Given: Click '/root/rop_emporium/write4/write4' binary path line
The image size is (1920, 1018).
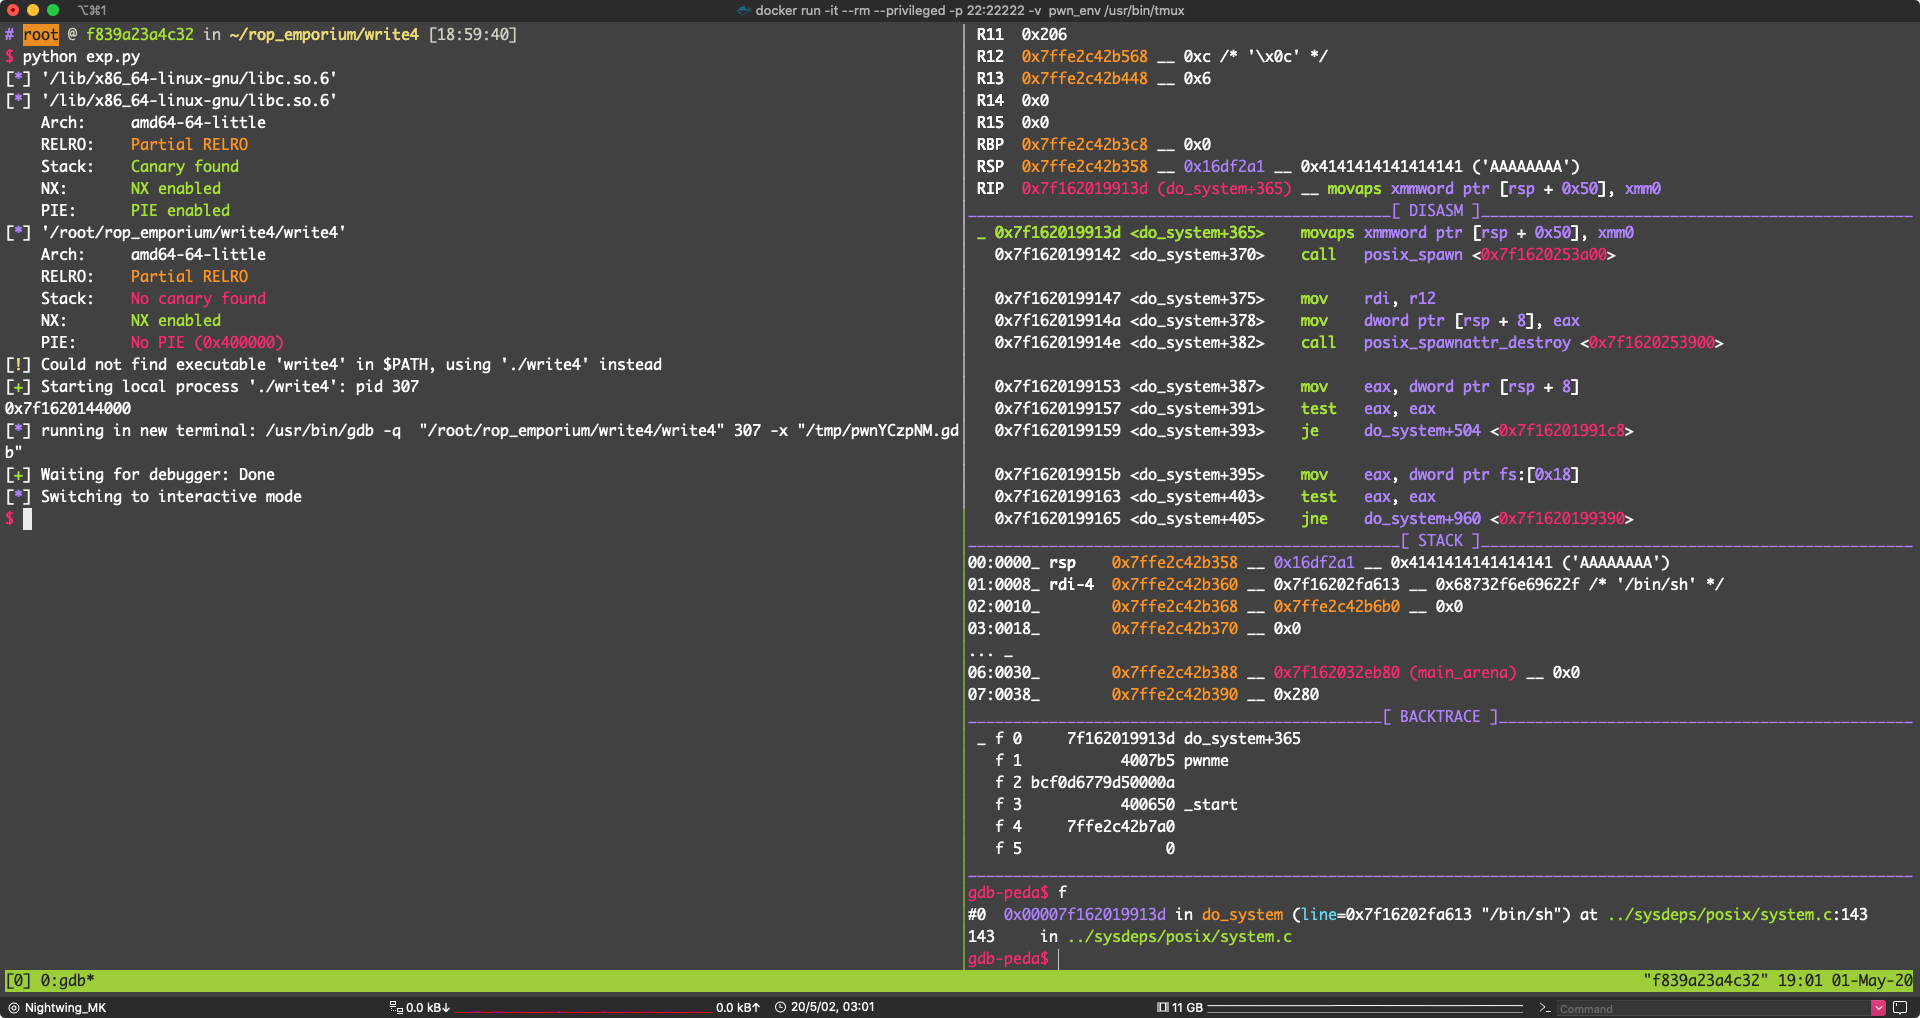Looking at the screenshot, I should tap(194, 233).
